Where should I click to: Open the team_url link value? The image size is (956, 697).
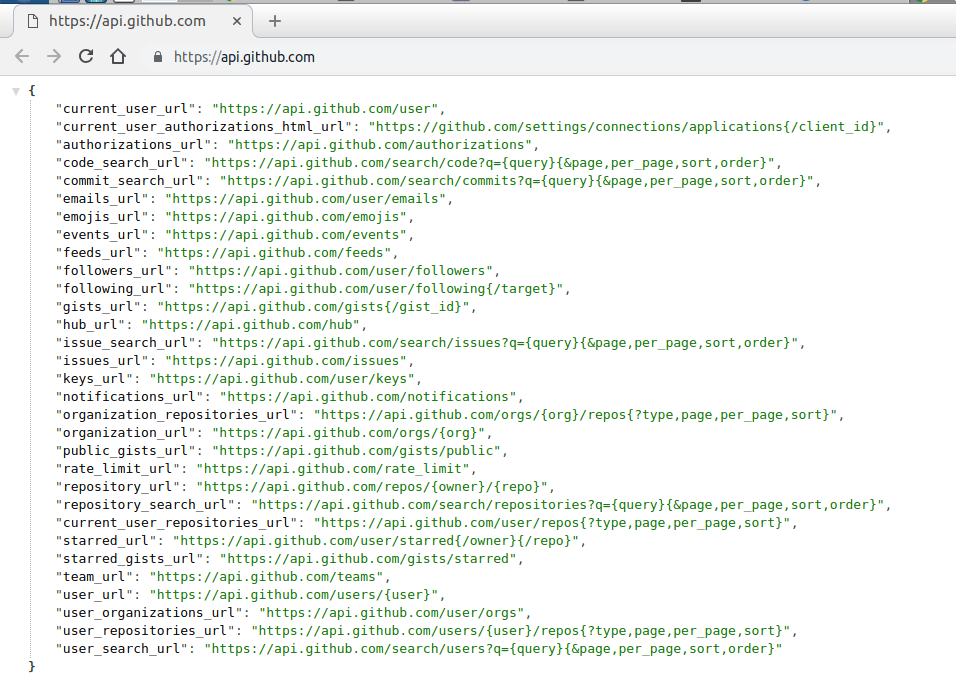pyautogui.click(x=268, y=576)
